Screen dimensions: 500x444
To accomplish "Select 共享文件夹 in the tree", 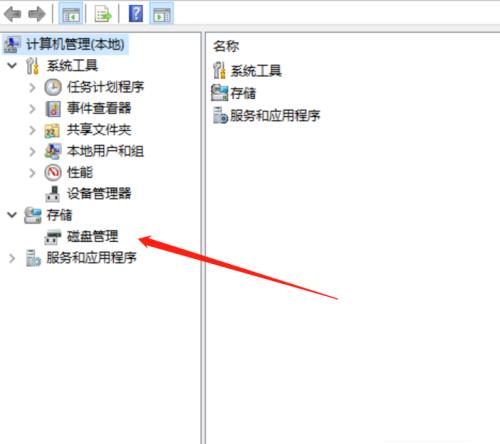I will pyautogui.click(x=99, y=130).
